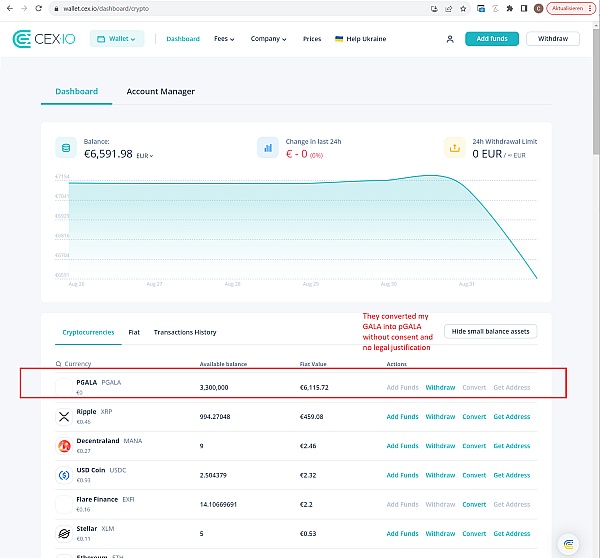Click the top Withdraw button
The height and width of the screenshot is (558, 600).
(553, 39)
